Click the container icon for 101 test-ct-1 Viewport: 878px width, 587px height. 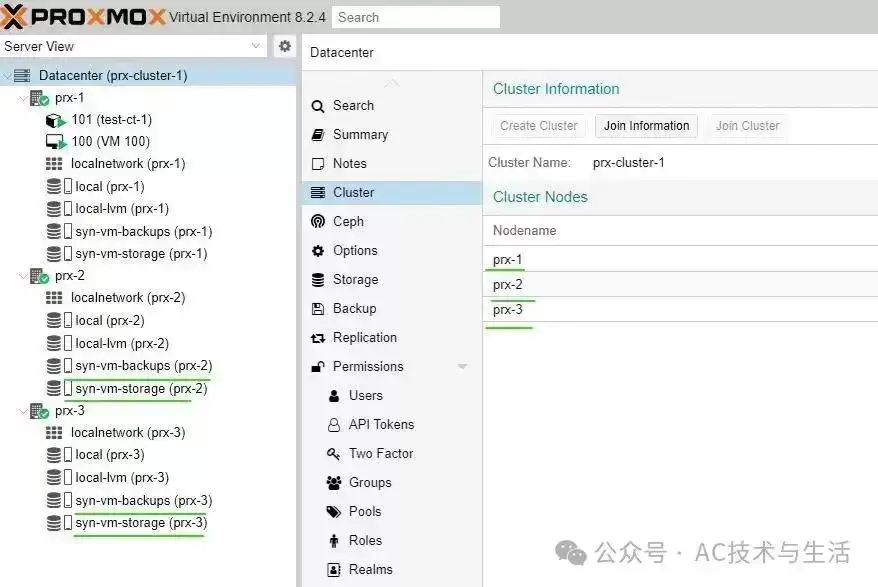(55, 120)
